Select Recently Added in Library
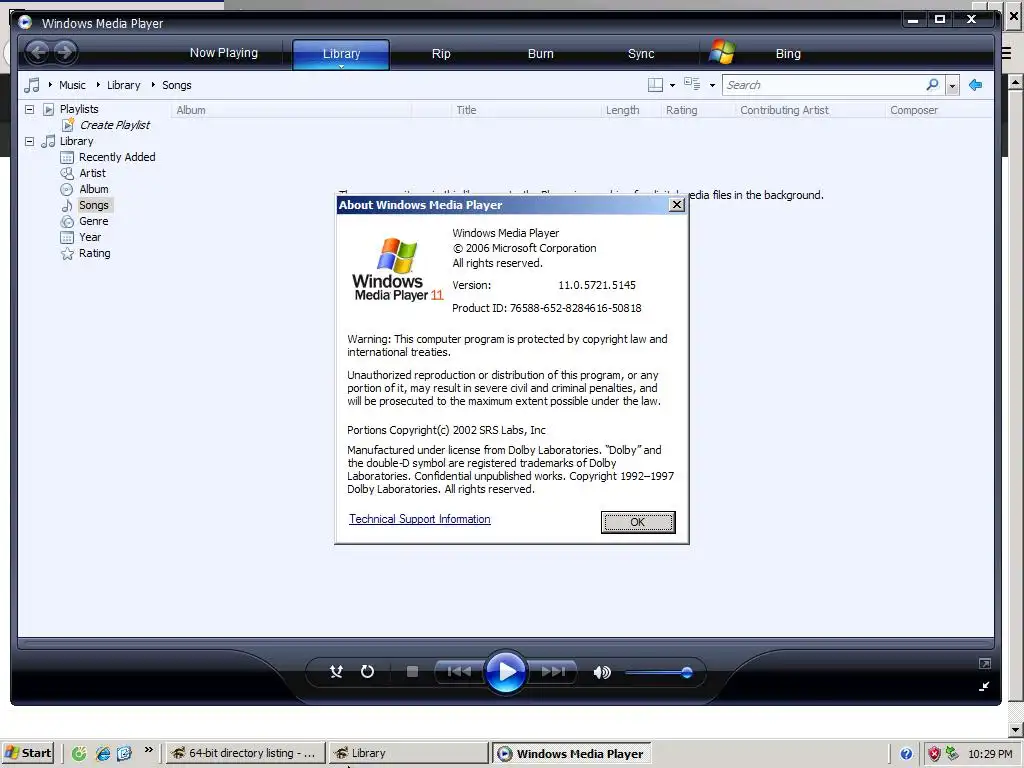This screenshot has height=768, width=1024. point(117,157)
